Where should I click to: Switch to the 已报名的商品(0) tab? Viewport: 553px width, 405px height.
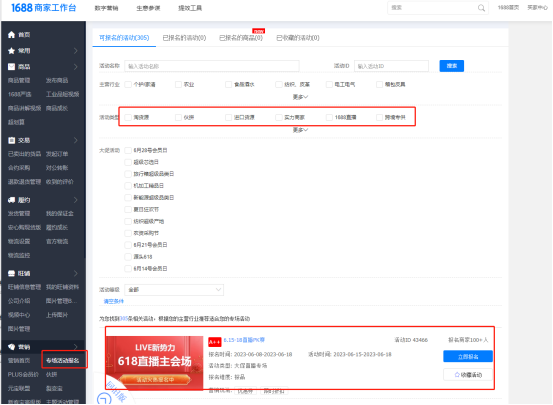tap(241, 38)
